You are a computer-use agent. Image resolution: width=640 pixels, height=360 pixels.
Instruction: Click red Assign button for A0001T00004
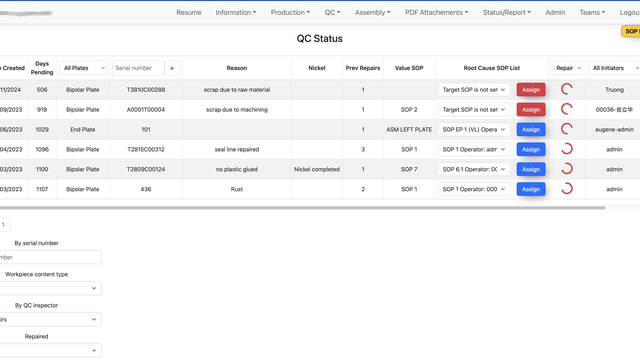531,110
